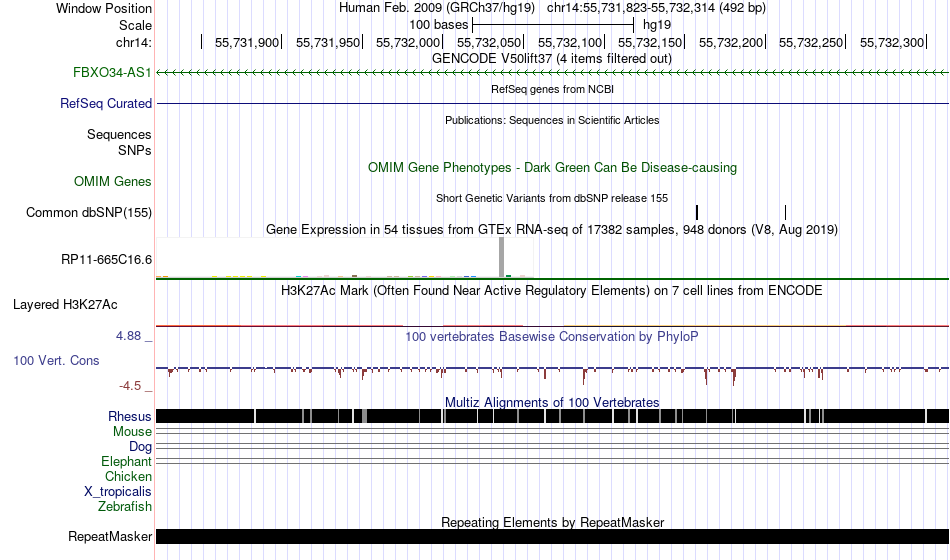Click the 'chr14:' ruler label
Screen dimensions: 950x560
coord(134,42)
